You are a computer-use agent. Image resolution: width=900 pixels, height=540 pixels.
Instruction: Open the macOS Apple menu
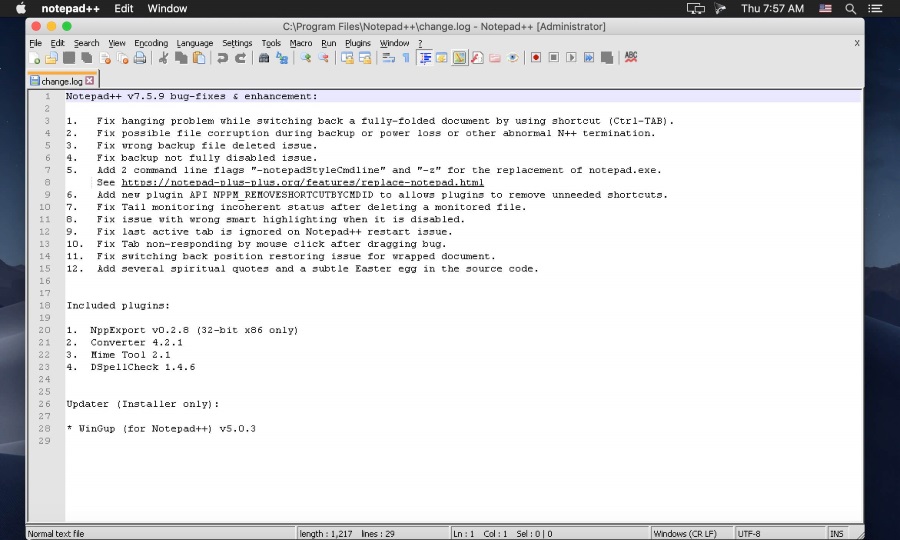tap(21, 8)
